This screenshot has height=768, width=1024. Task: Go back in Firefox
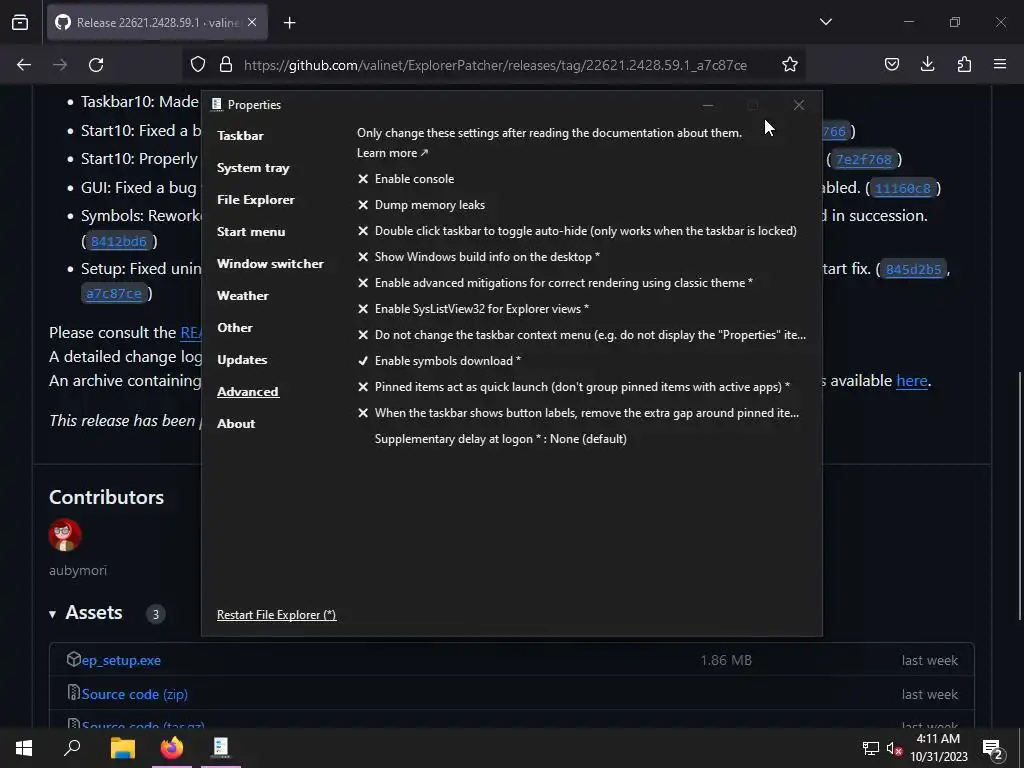coord(24,65)
